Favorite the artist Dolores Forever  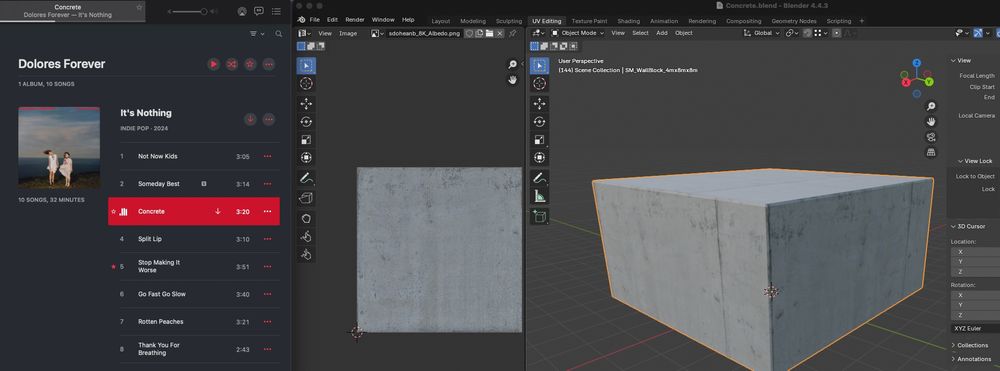point(251,64)
